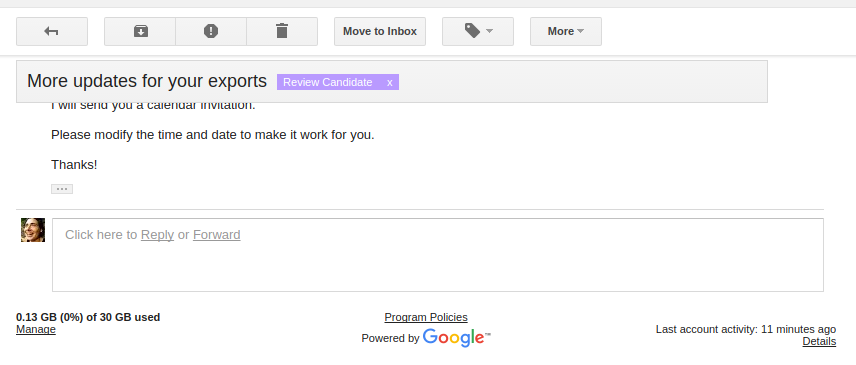Image resolution: width=856 pixels, height=365 pixels.
Task: Expand the More actions dropdown
Action: pyautogui.click(x=566, y=31)
